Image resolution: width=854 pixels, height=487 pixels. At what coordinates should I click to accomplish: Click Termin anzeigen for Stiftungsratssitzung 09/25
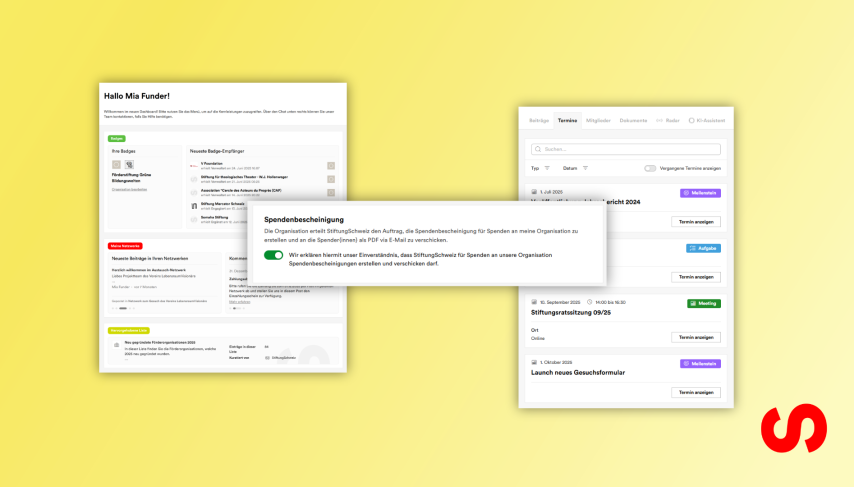pyautogui.click(x=696, y=338)
